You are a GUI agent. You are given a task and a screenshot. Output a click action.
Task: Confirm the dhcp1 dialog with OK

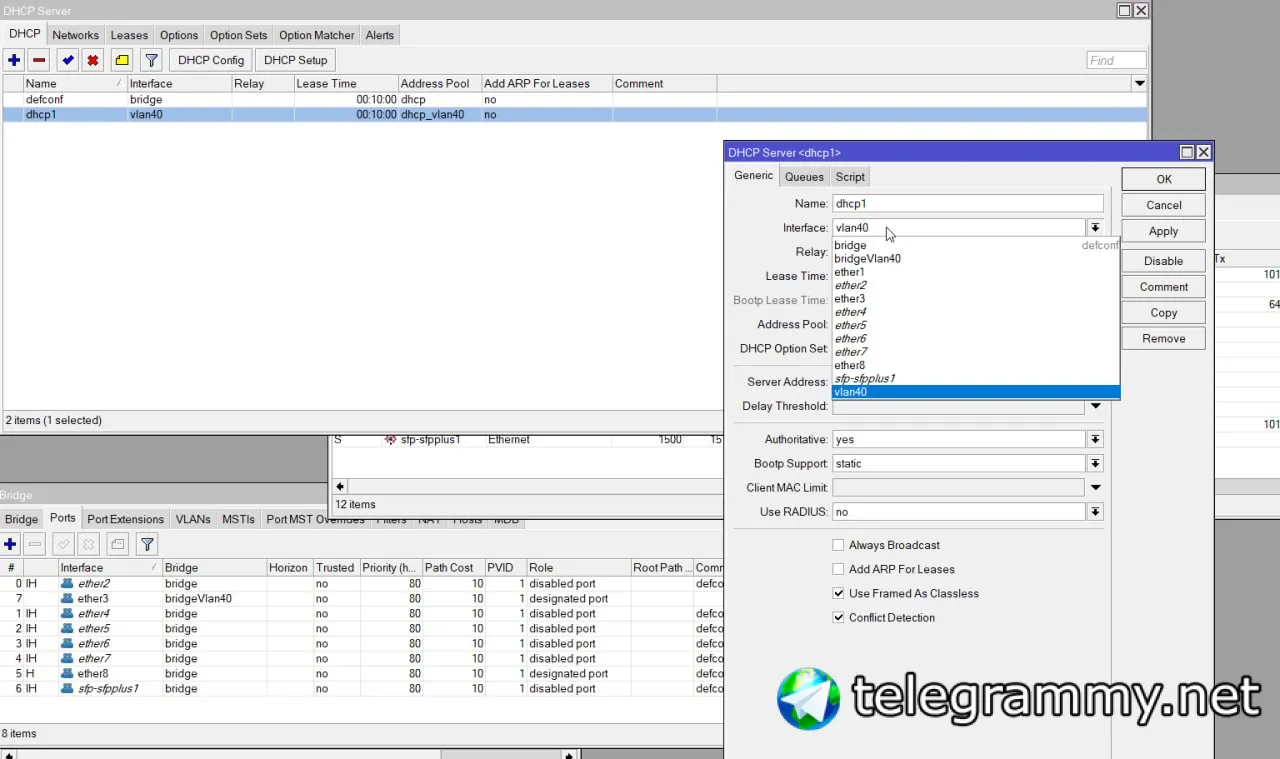1163,179
